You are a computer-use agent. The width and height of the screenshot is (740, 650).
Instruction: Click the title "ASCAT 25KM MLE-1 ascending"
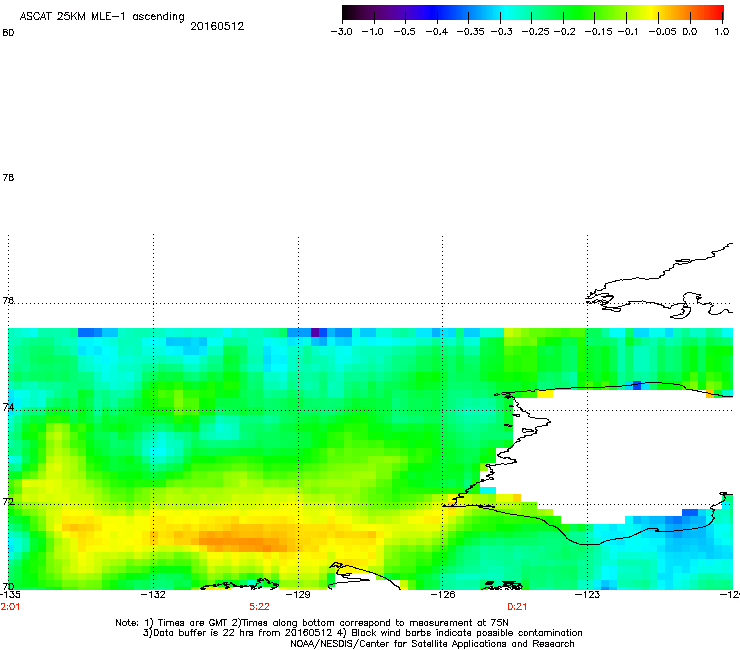(x=101, y=17)
